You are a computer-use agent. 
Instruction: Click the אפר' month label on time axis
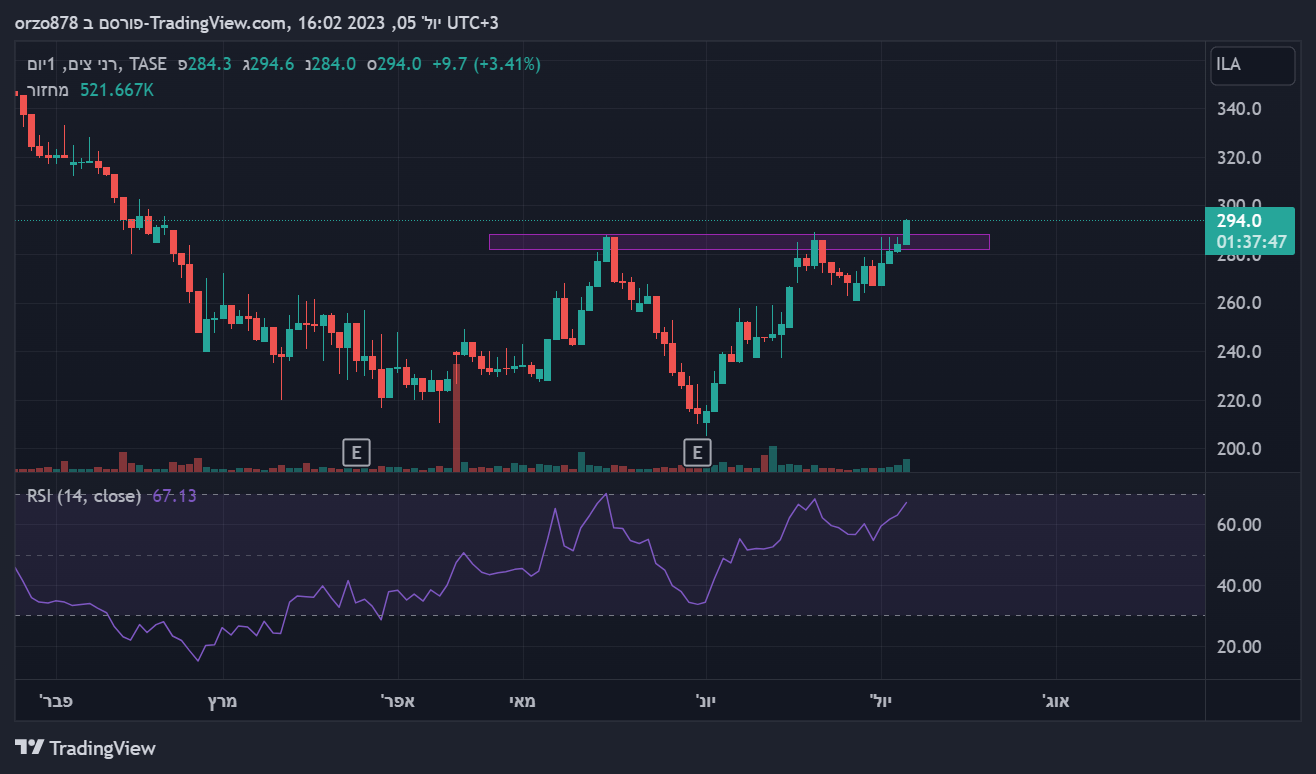[398, 700]
